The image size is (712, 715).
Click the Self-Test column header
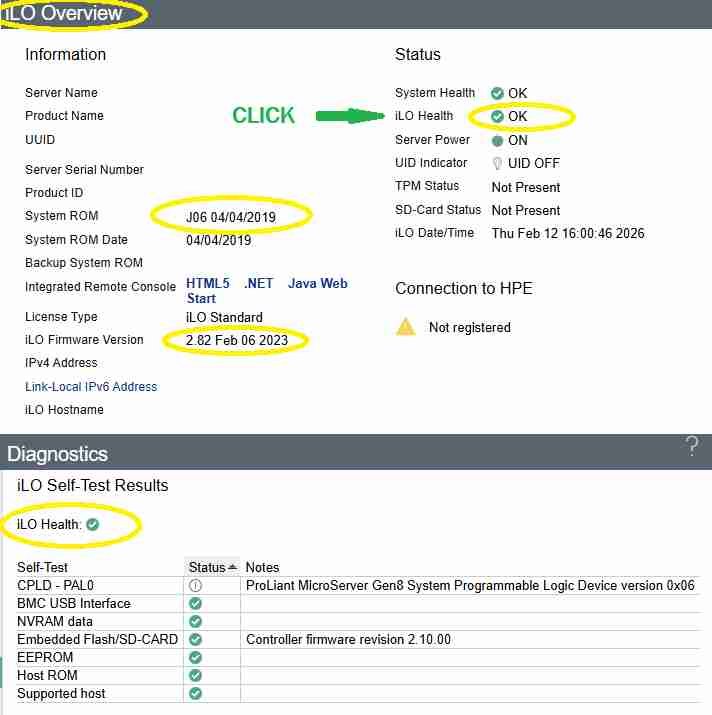coord(42,567)
